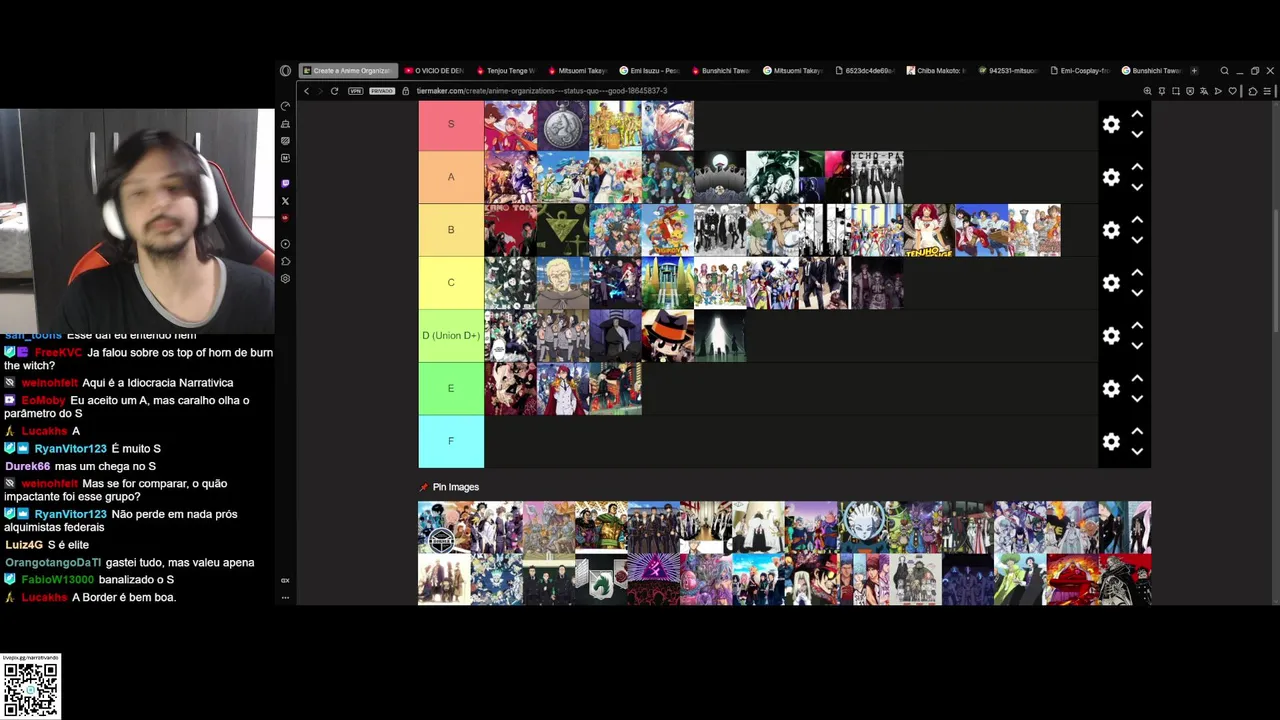Open settings gear for F tier row
This screenshot has height=720, width=1280.
[x=1111, y=441]
